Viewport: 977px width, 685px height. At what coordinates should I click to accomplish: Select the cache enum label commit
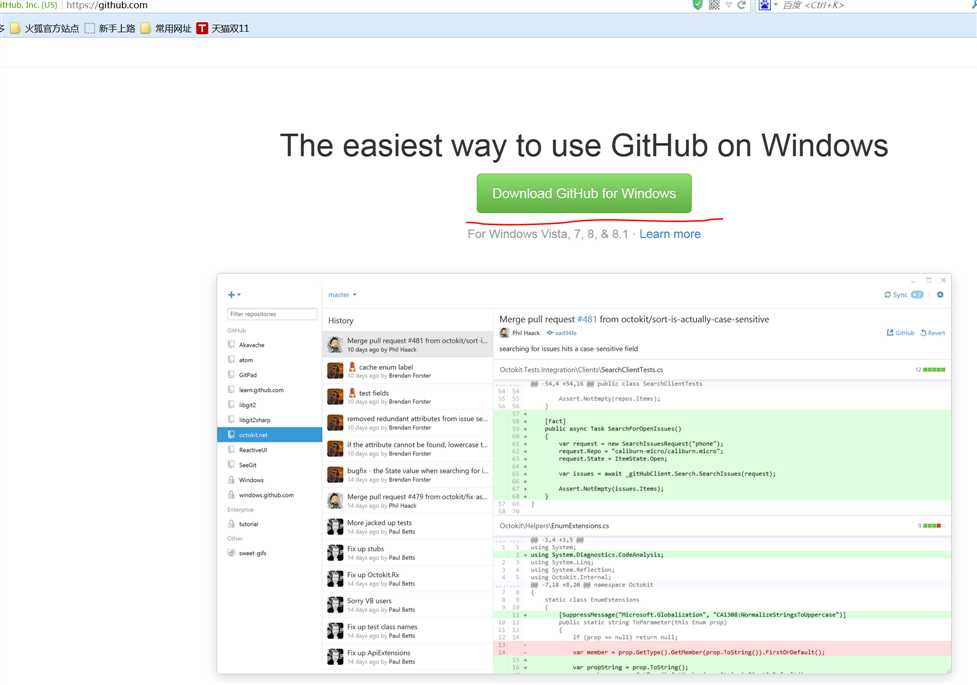(408, 371)
